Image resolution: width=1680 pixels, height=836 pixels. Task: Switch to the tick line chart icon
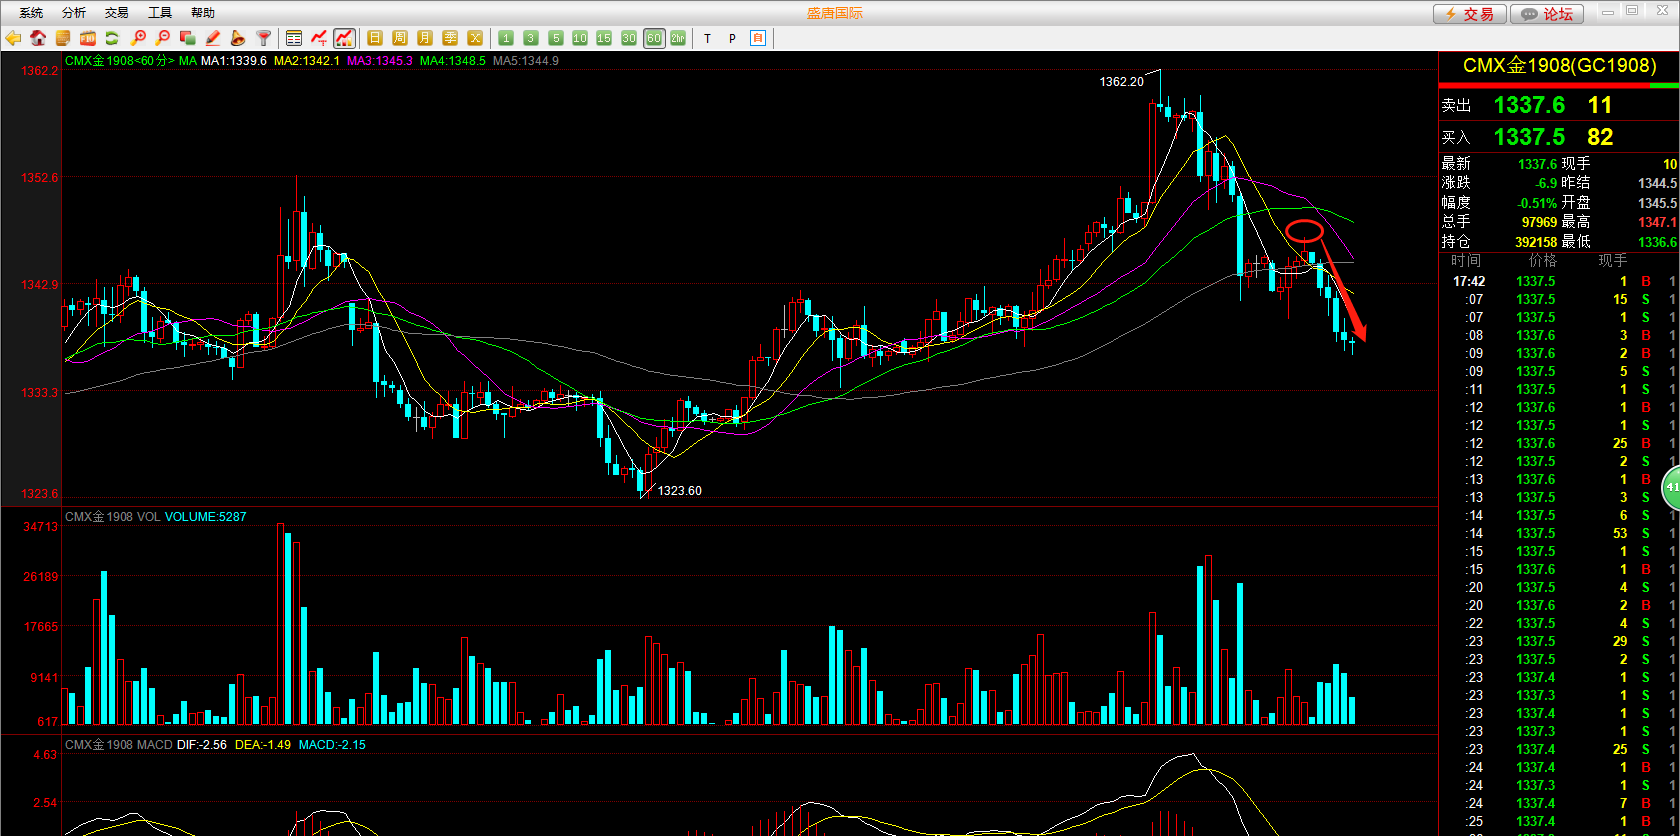tap(319, 38)
